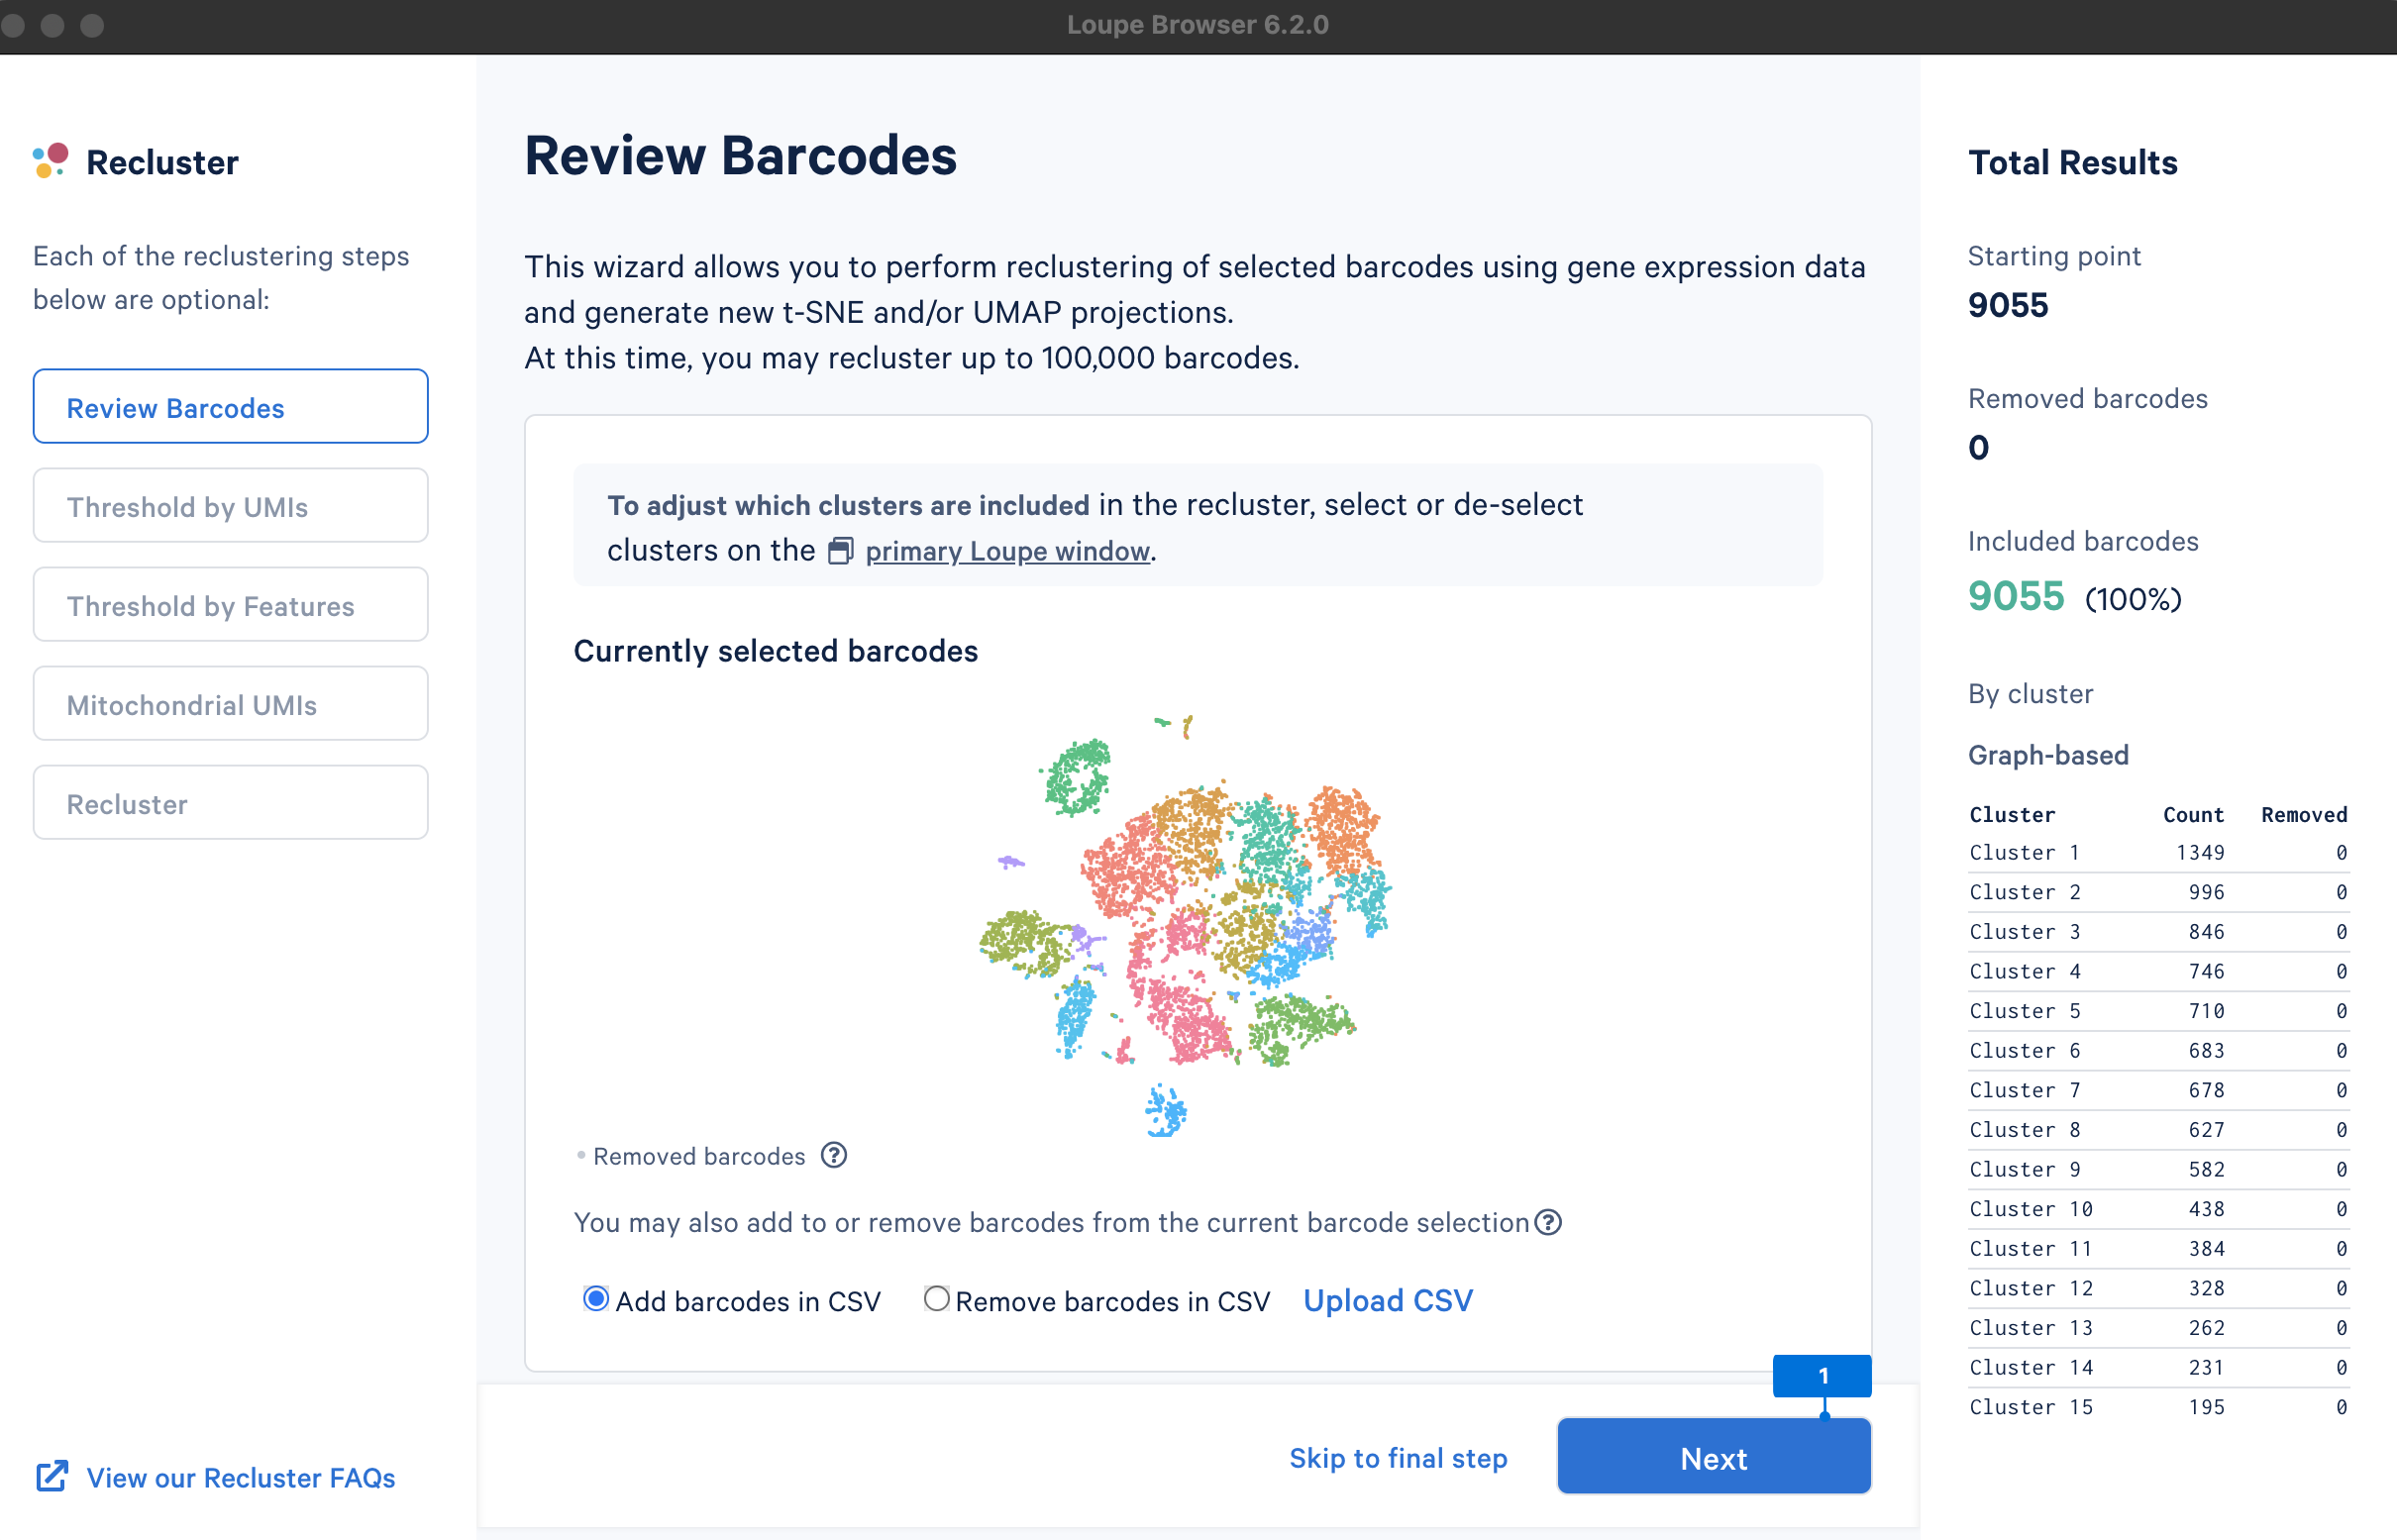Select the Remove barcodes in CSV option
This screenshot has height=1540, width=2397.
936,1299
